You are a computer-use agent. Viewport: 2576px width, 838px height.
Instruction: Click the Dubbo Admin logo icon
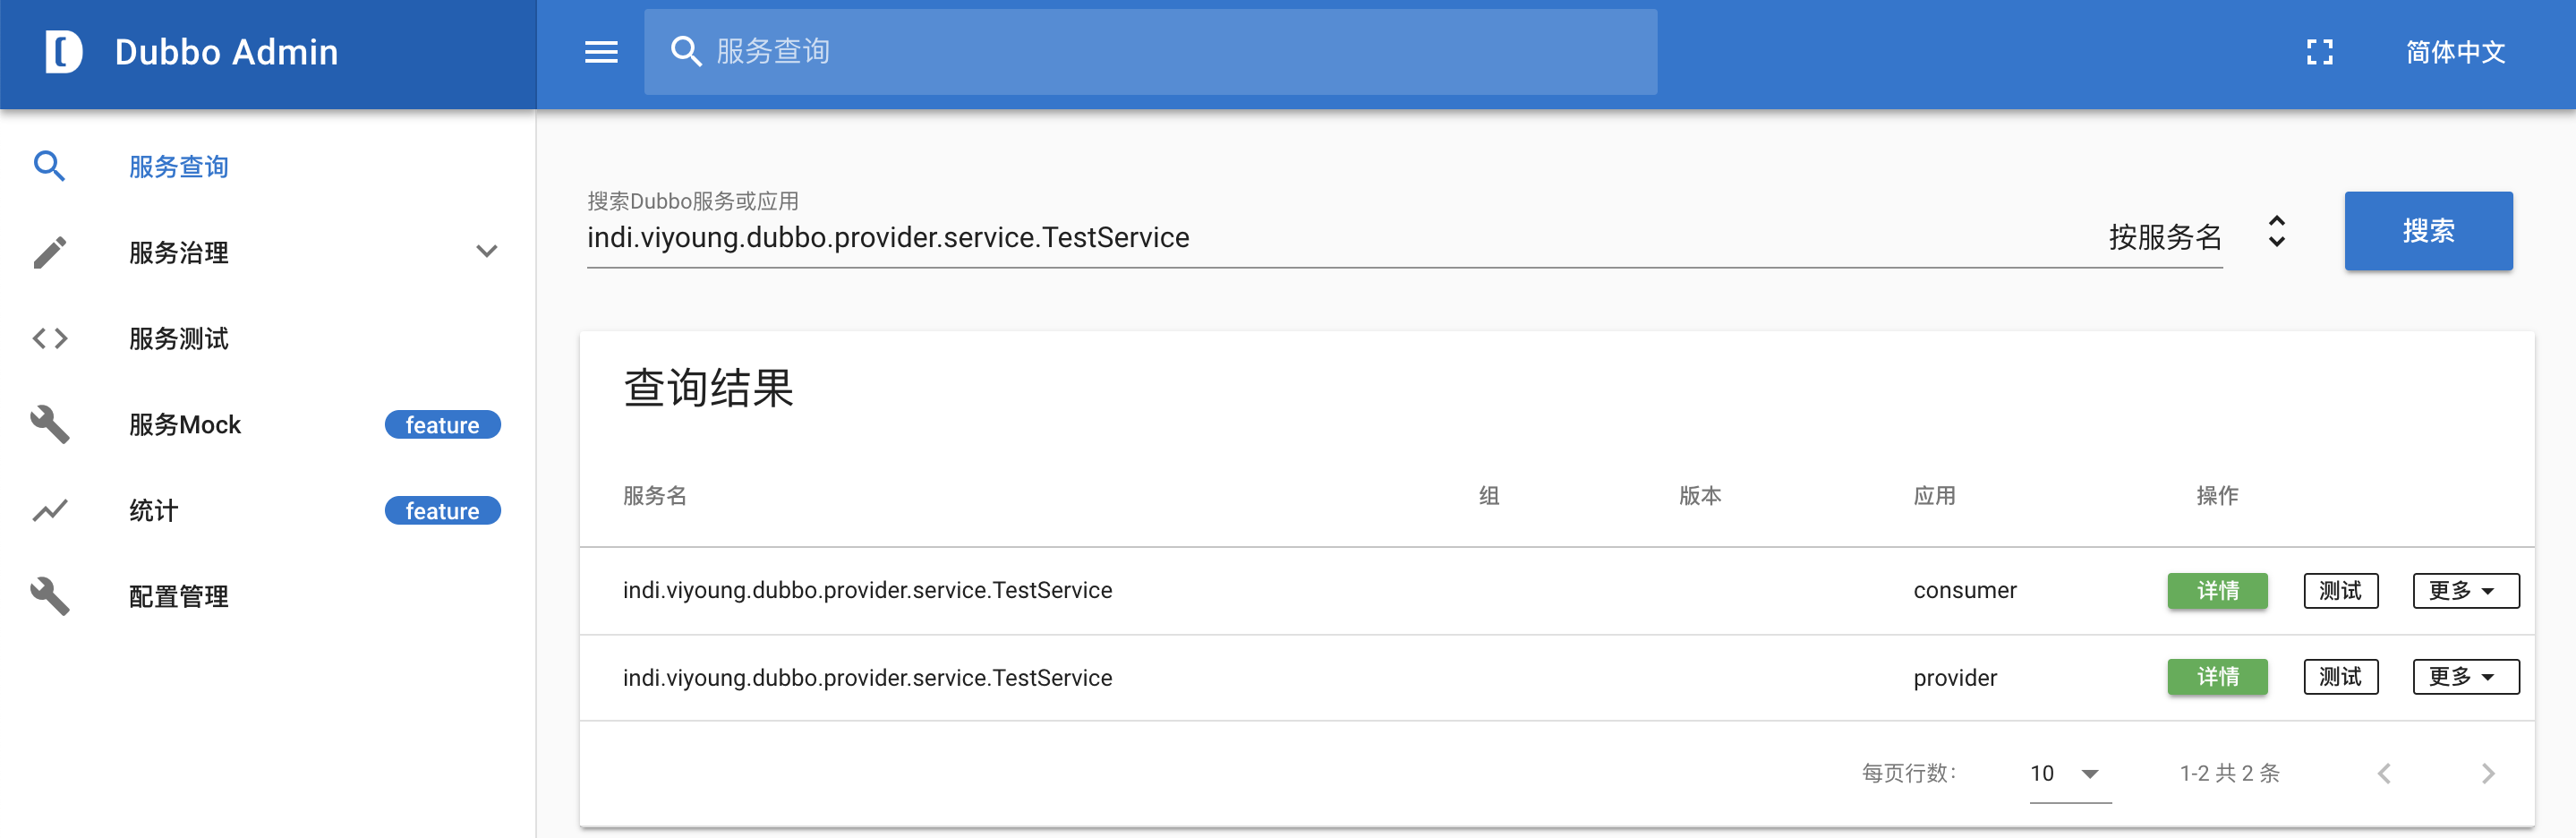tap(63, 52)
